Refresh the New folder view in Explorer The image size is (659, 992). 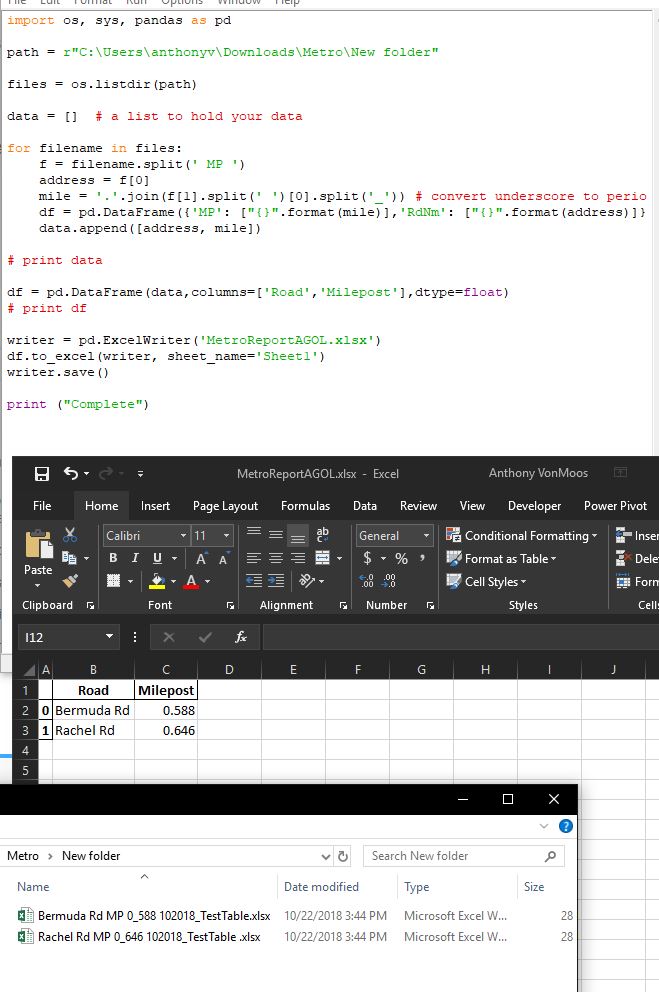click(x=343, y=856)
